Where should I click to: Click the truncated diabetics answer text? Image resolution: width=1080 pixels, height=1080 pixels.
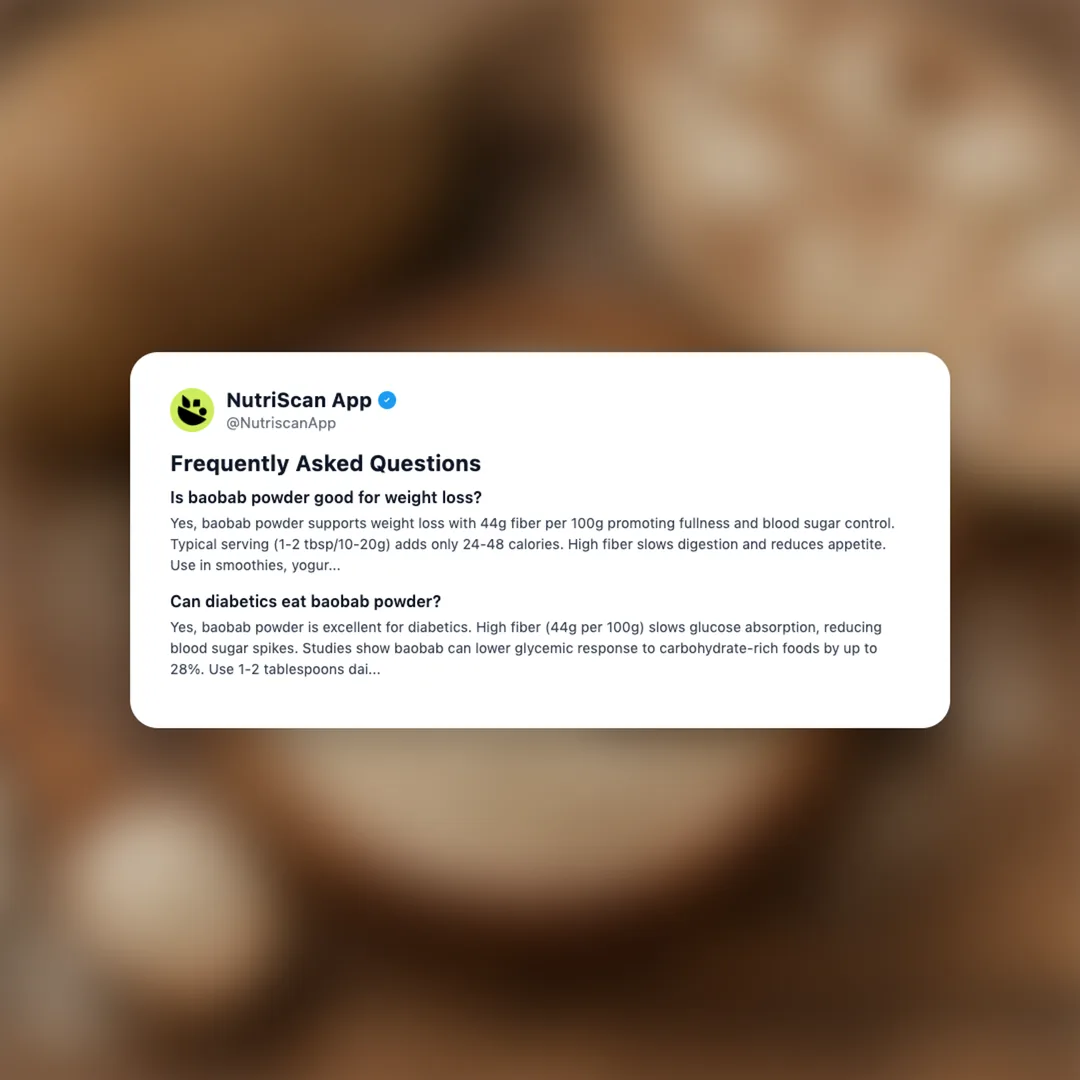tap(526, 648)
